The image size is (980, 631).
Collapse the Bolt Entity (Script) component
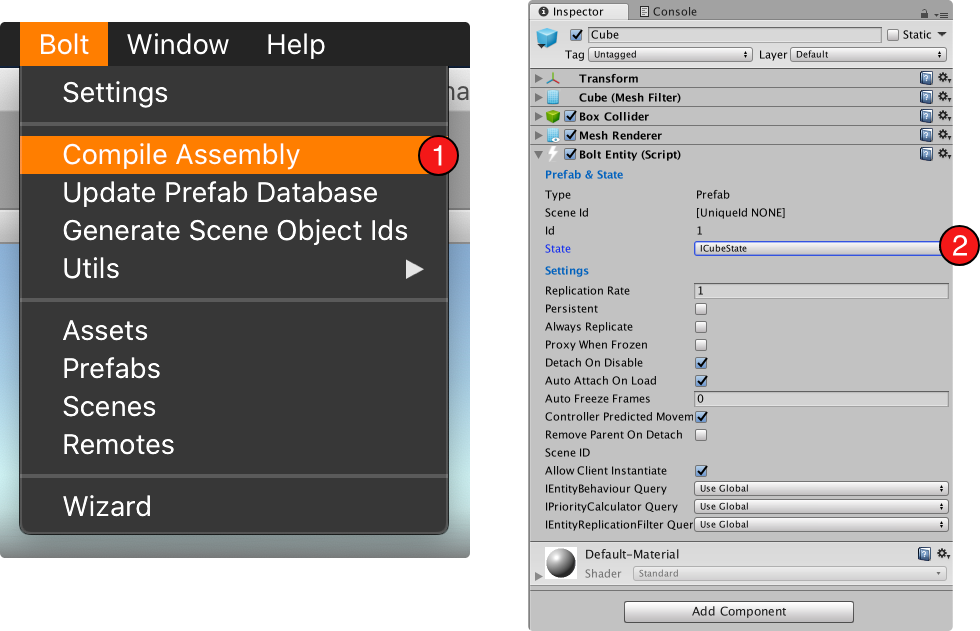click(538, 154)
